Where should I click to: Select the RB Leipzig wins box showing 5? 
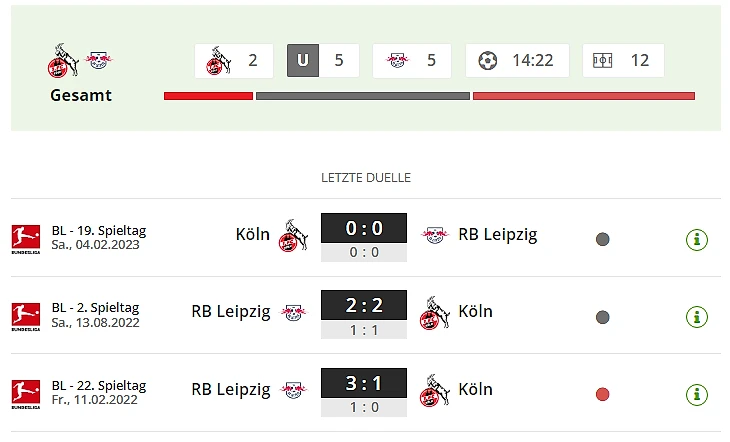pyautogui.click(x=411, y=60)
